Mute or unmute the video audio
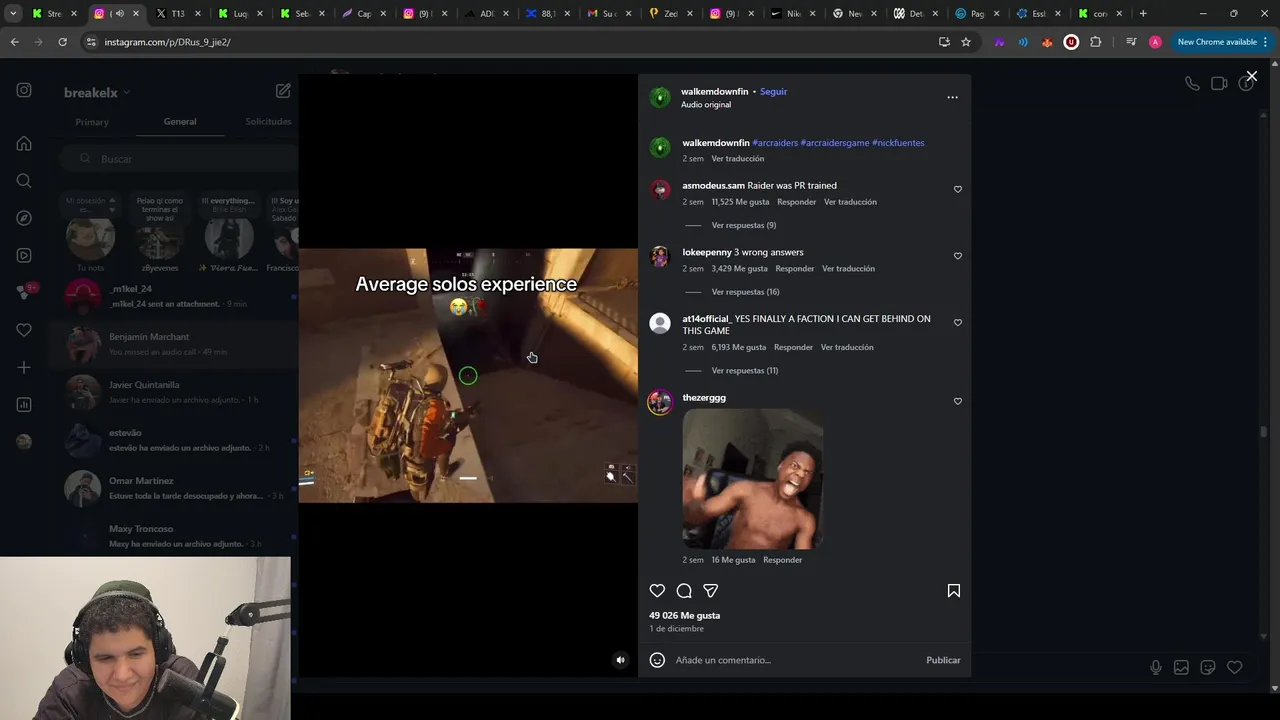The height and width of the screenshot is (720, 1280). [620, 660]
